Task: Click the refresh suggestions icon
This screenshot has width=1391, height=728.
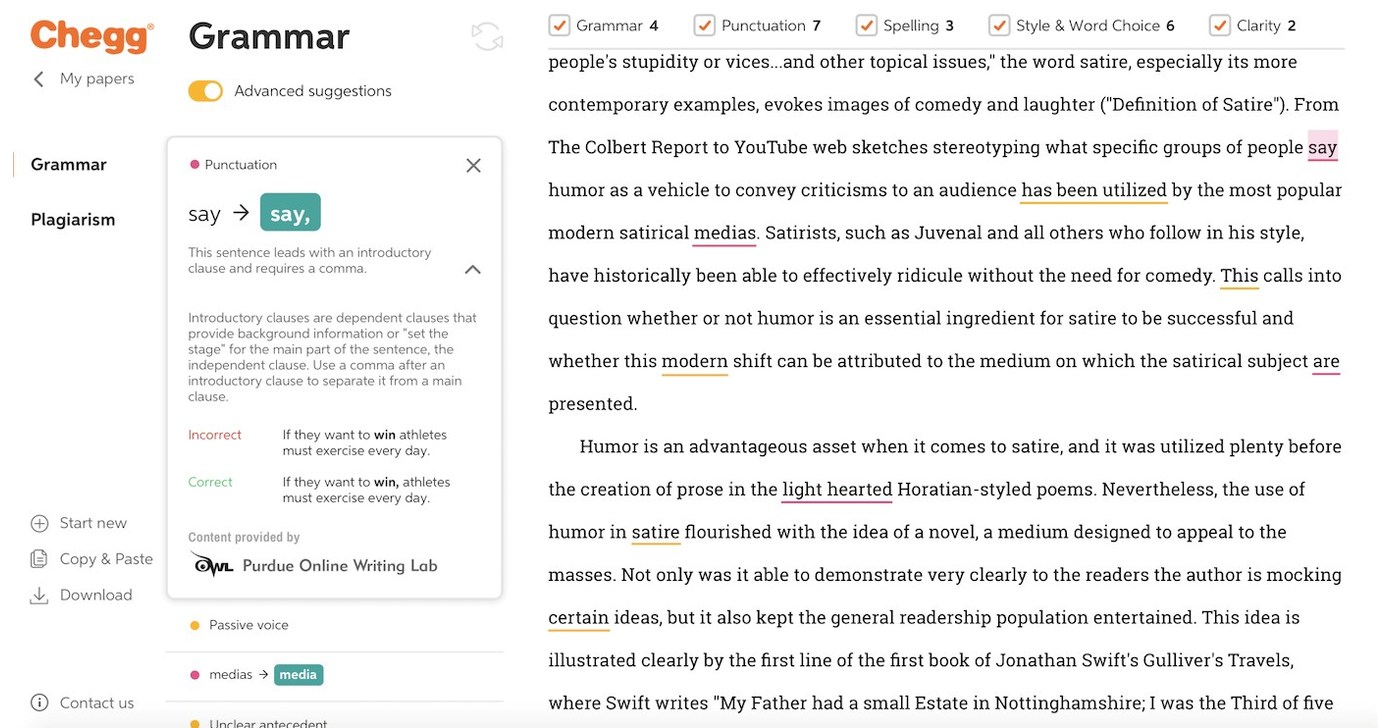Action: coord(487,37)
